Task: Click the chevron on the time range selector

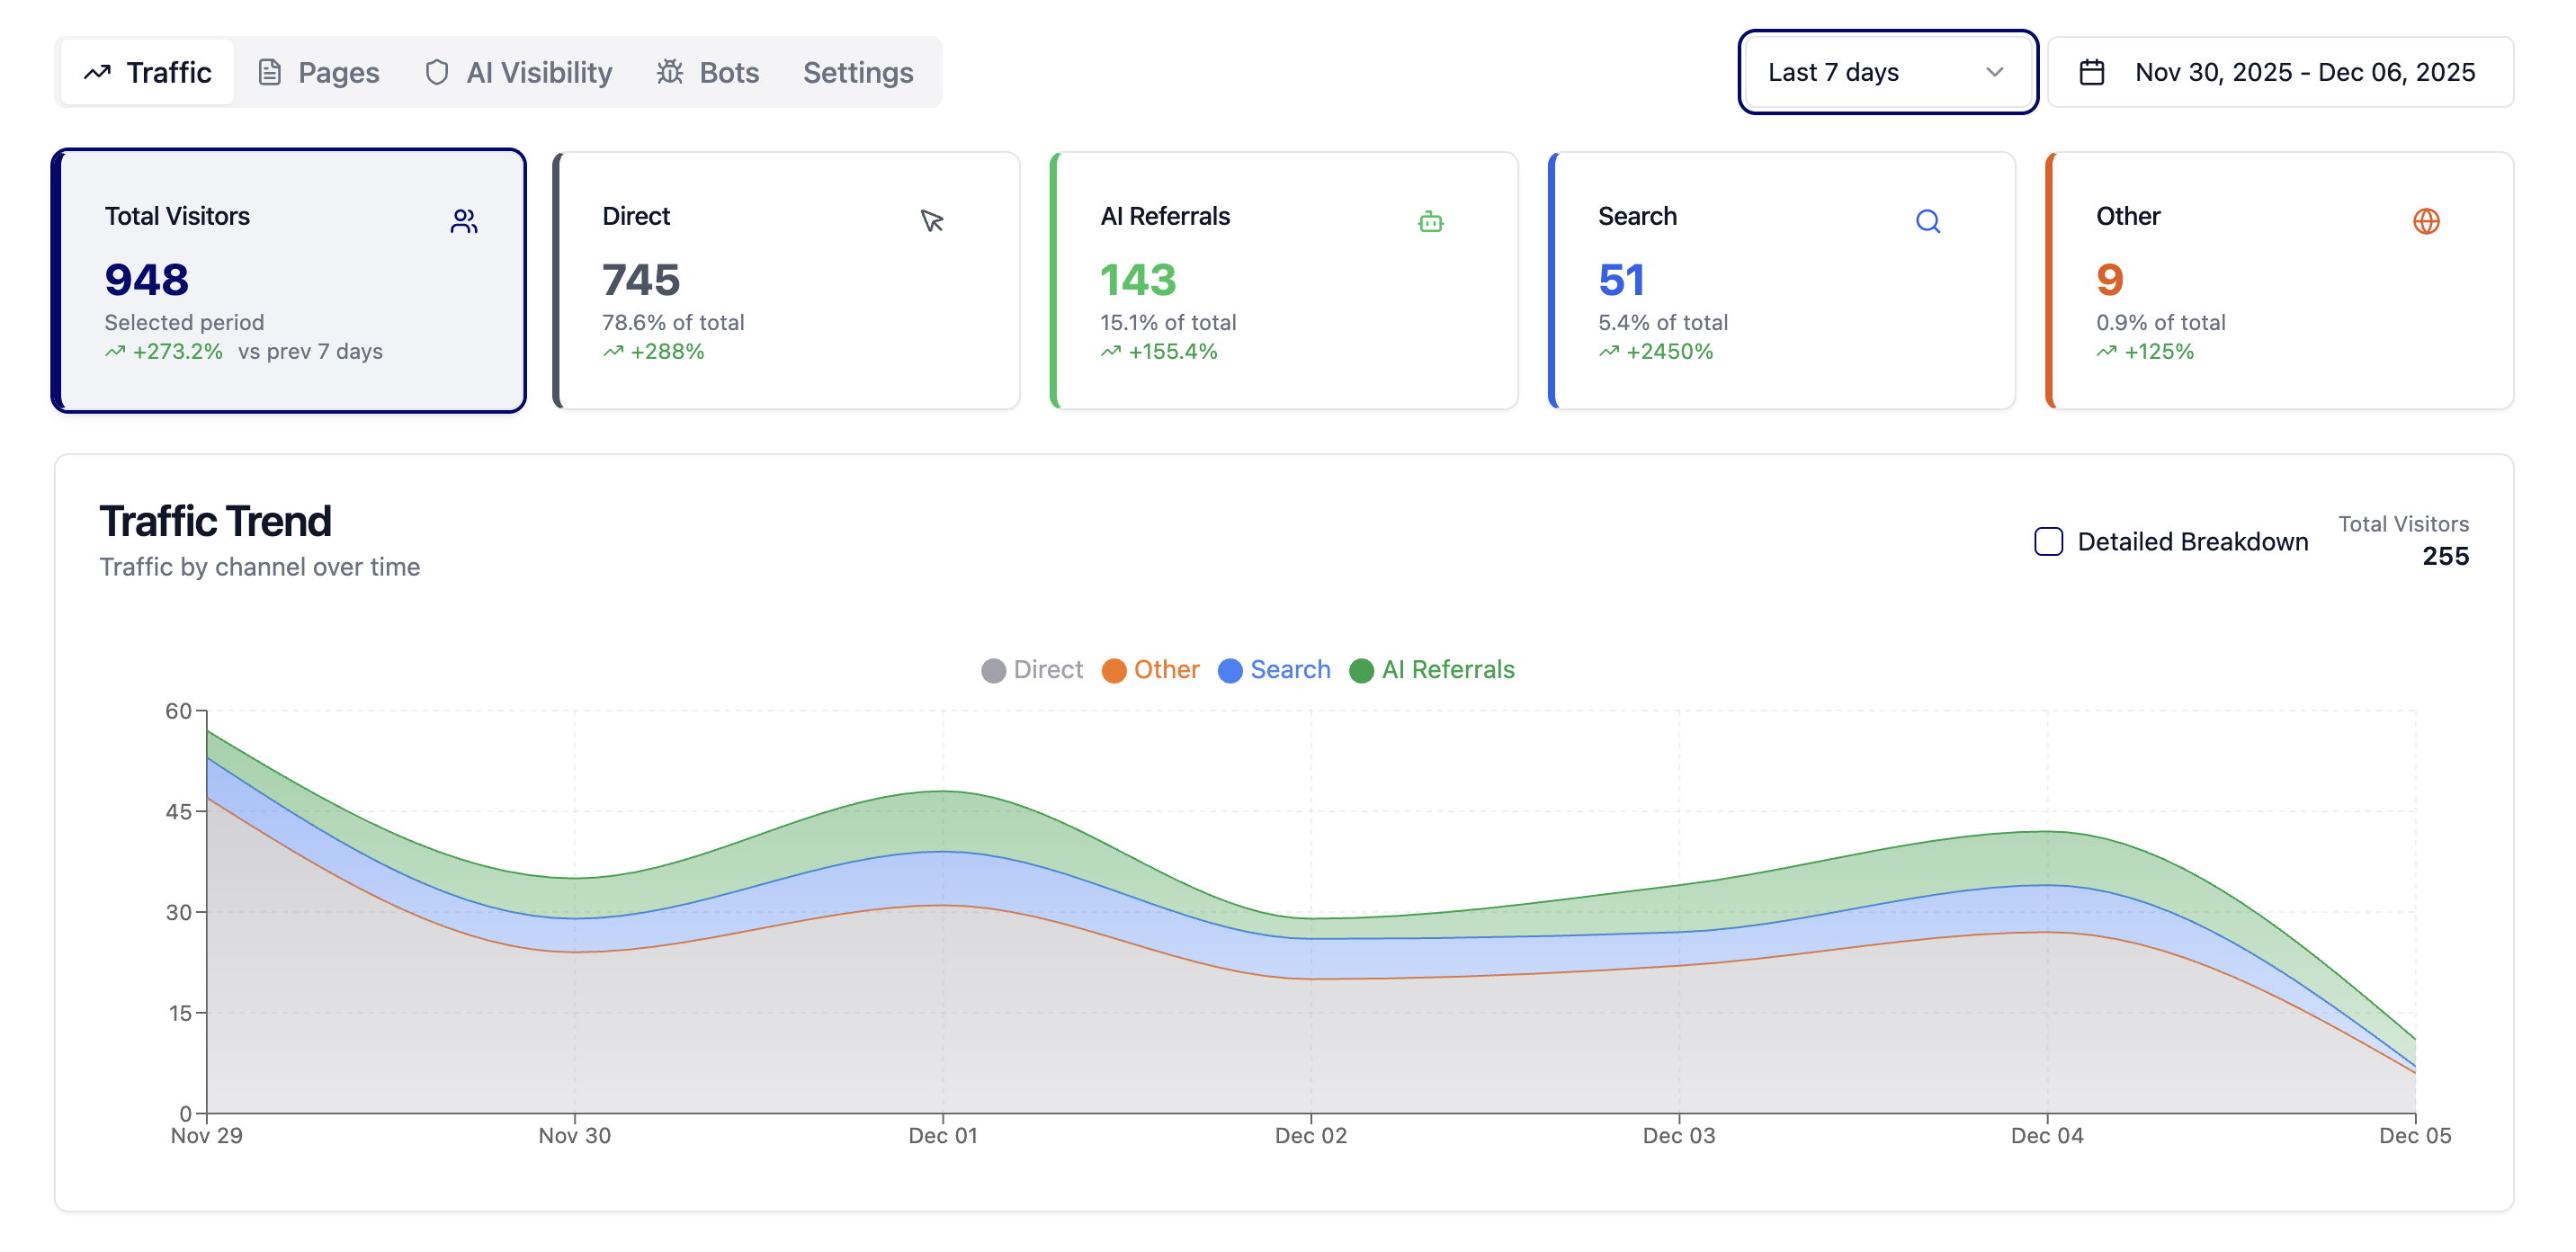Action: [1995, 71]
